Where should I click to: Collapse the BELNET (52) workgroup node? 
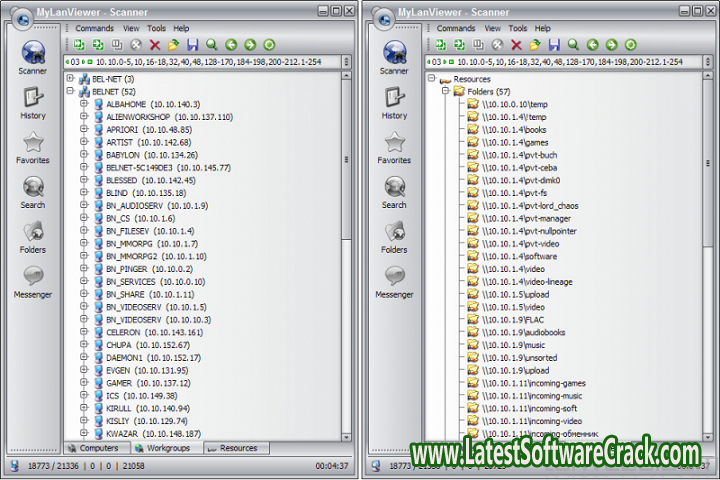pyautogui.click(x=71, y=91)
